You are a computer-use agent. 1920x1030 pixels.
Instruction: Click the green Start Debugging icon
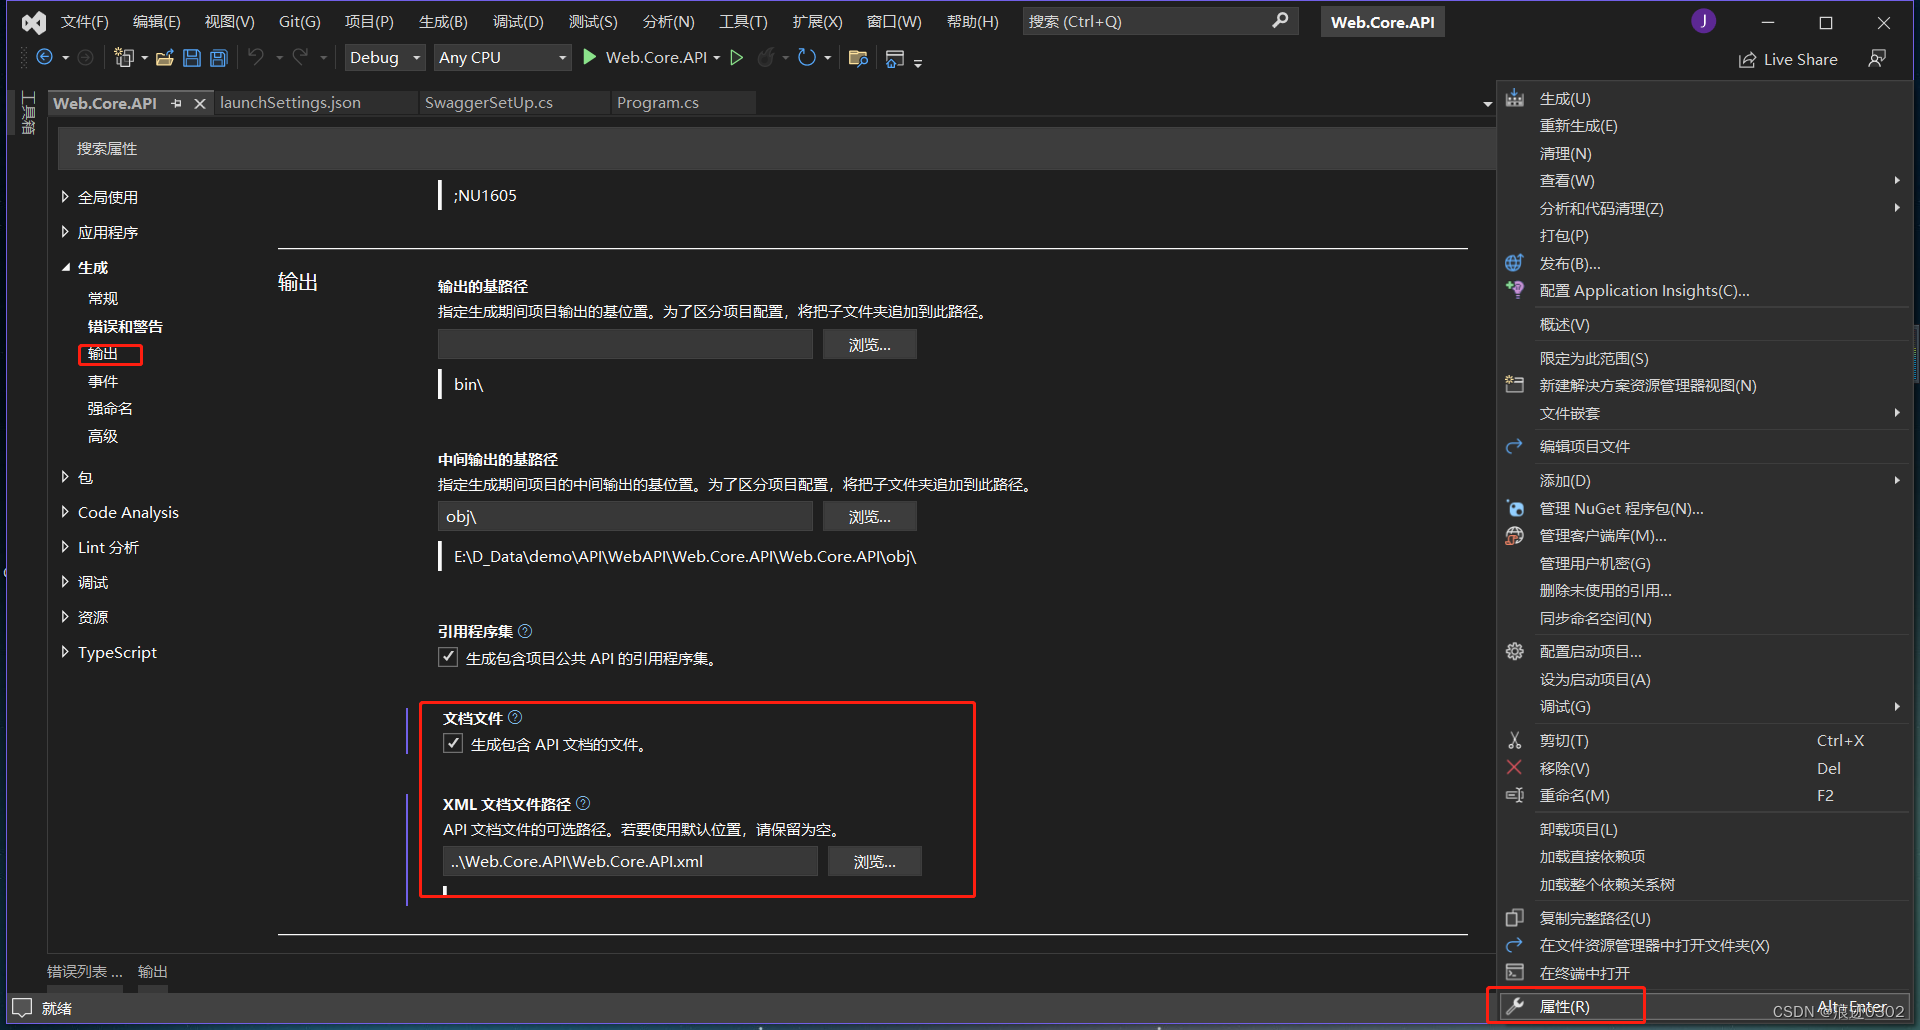[x=589, y=57]
